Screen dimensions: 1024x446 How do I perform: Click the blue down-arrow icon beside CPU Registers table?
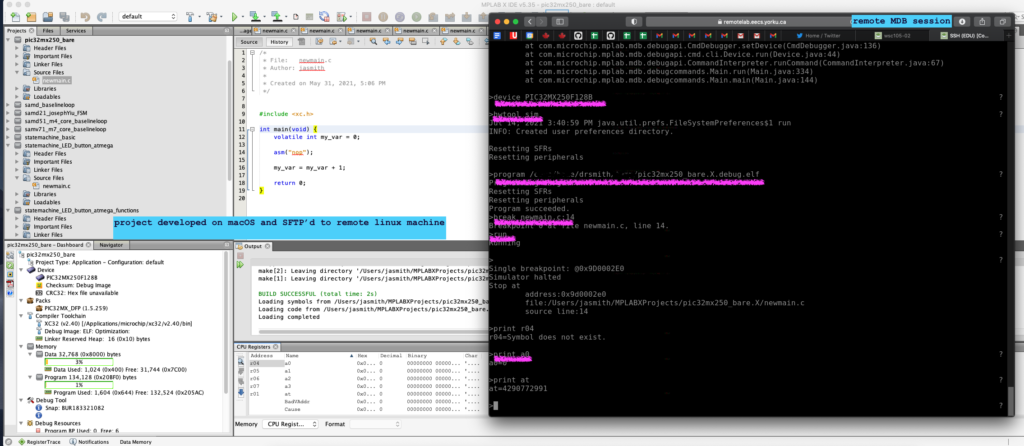[x=241, y=393]
